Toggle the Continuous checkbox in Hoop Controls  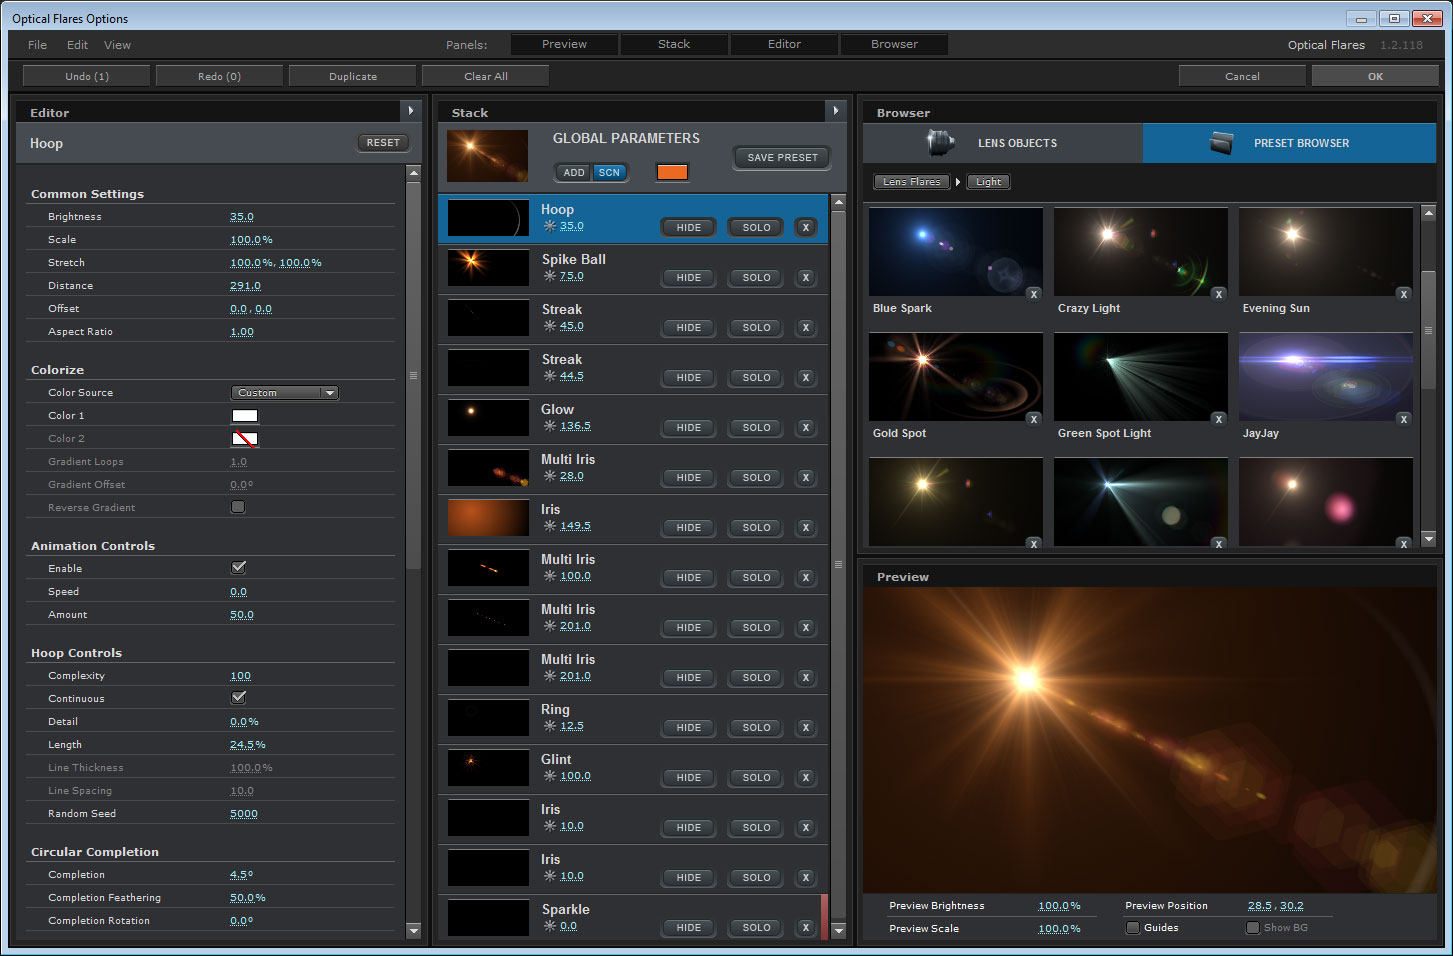tap(238, 698)
